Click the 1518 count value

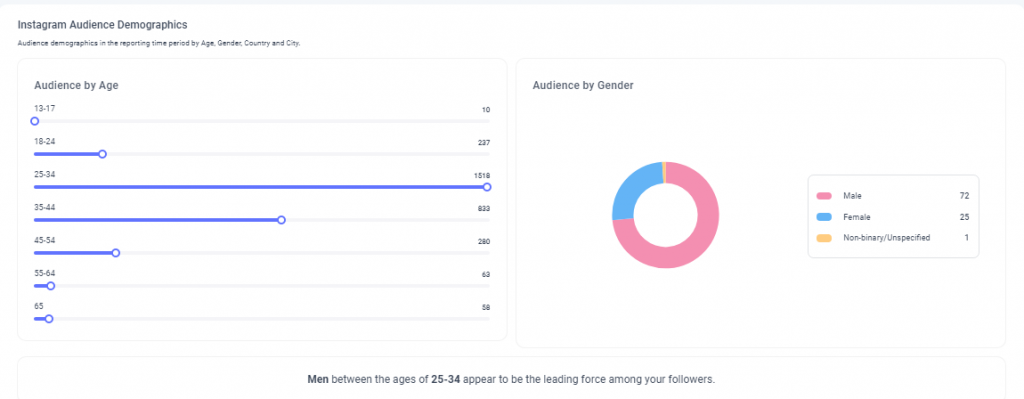pyautogui.click(x=482, y=176)
